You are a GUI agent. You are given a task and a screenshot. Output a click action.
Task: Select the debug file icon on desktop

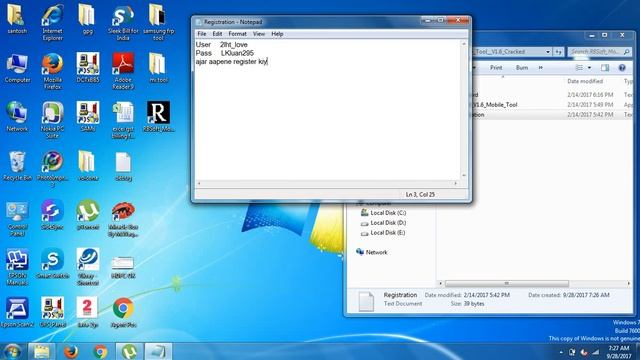123,166
